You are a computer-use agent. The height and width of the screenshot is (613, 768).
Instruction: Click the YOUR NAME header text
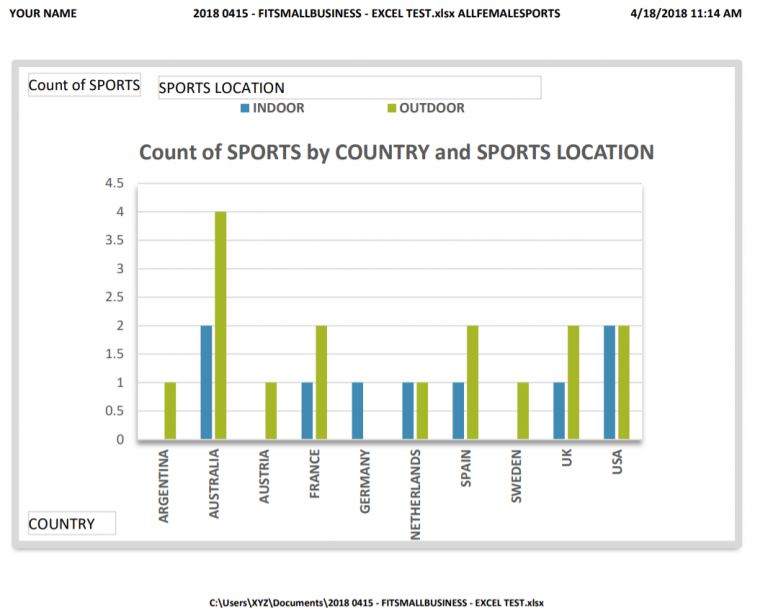point(43,14)
